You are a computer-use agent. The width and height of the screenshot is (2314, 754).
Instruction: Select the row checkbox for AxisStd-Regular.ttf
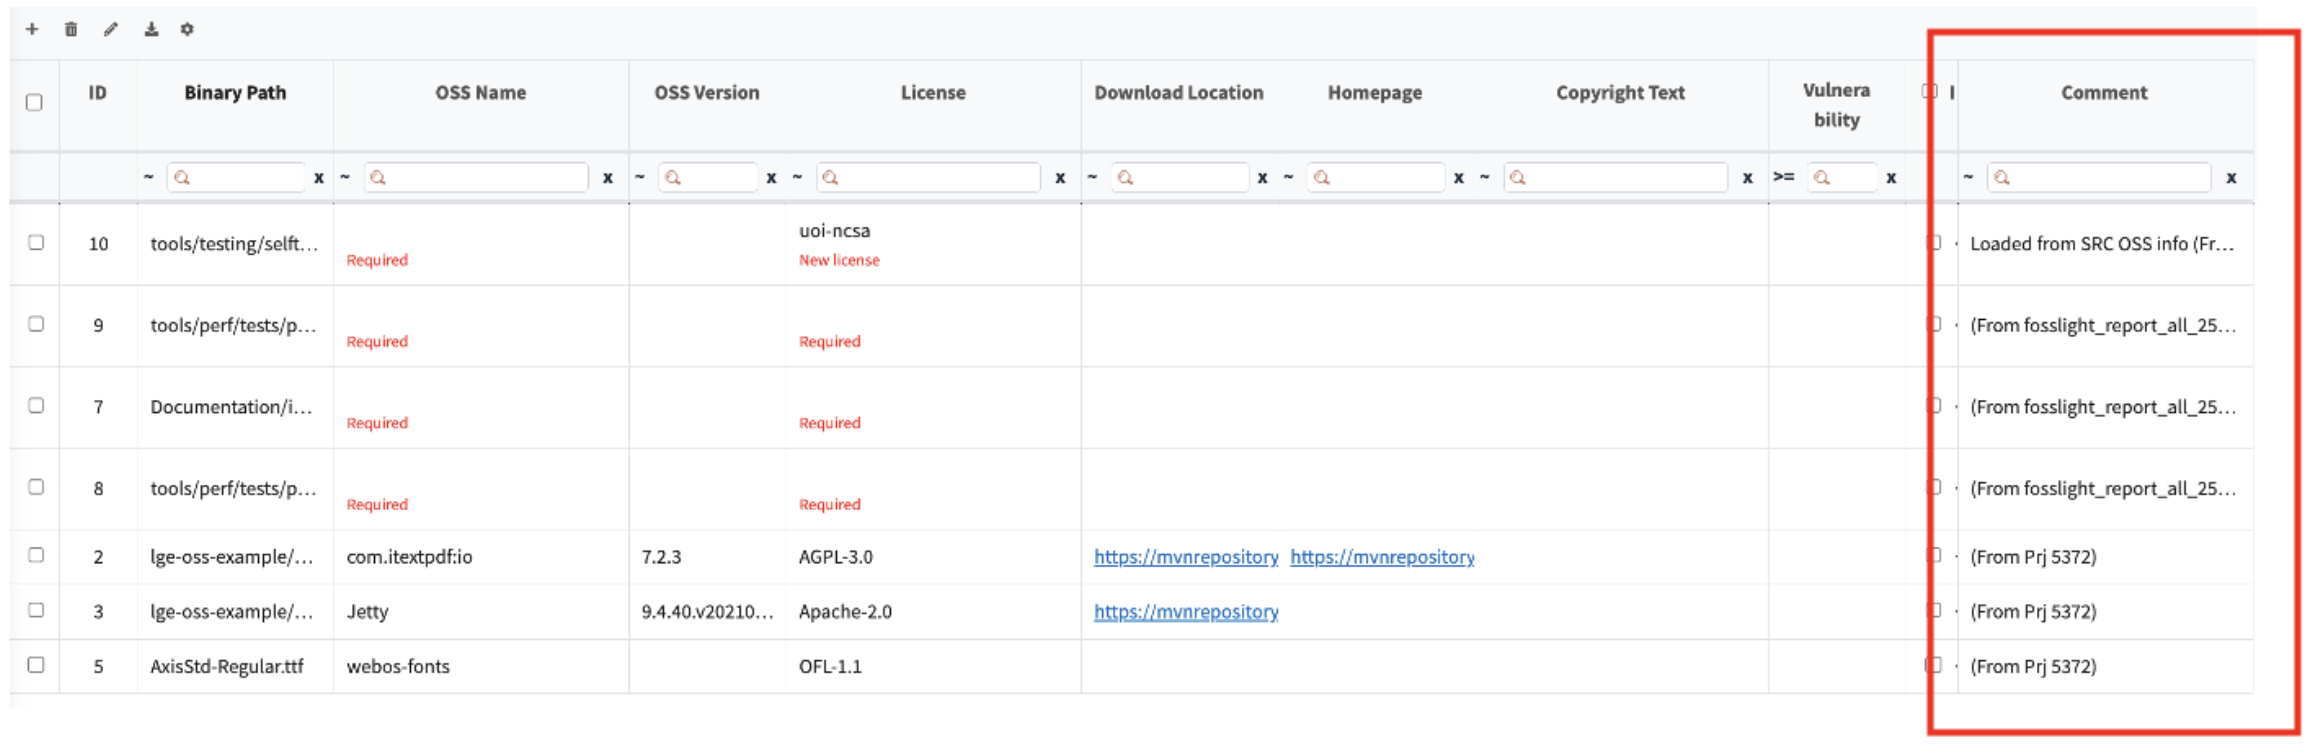point(36,665)
